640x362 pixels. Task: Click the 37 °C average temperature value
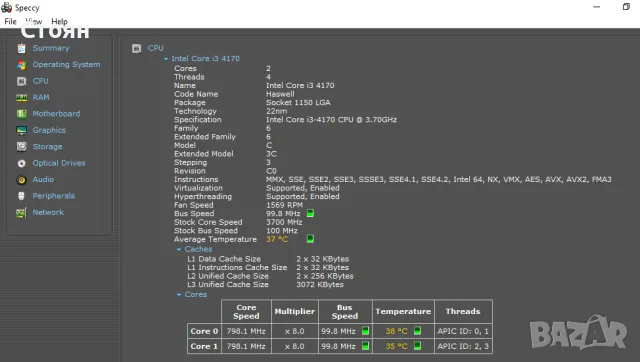277,239
